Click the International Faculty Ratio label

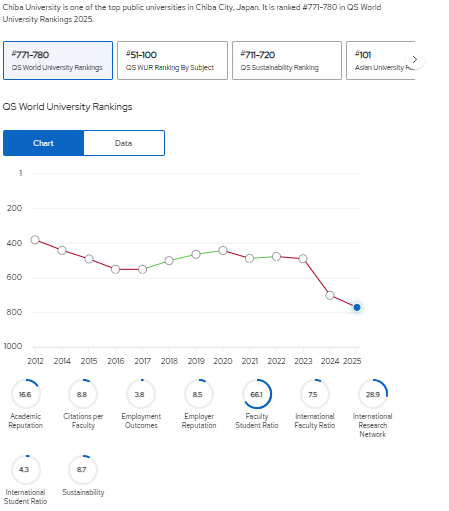point(315,421)
